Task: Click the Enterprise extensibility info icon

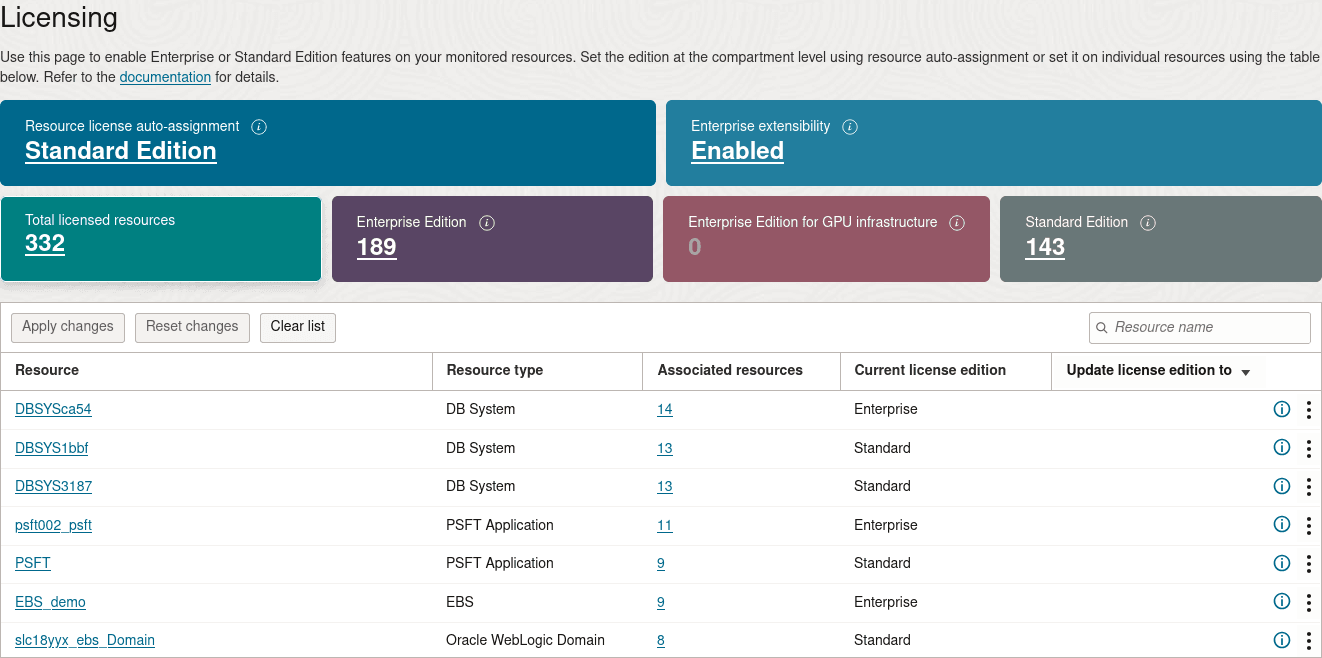Action: click(850, 127)
